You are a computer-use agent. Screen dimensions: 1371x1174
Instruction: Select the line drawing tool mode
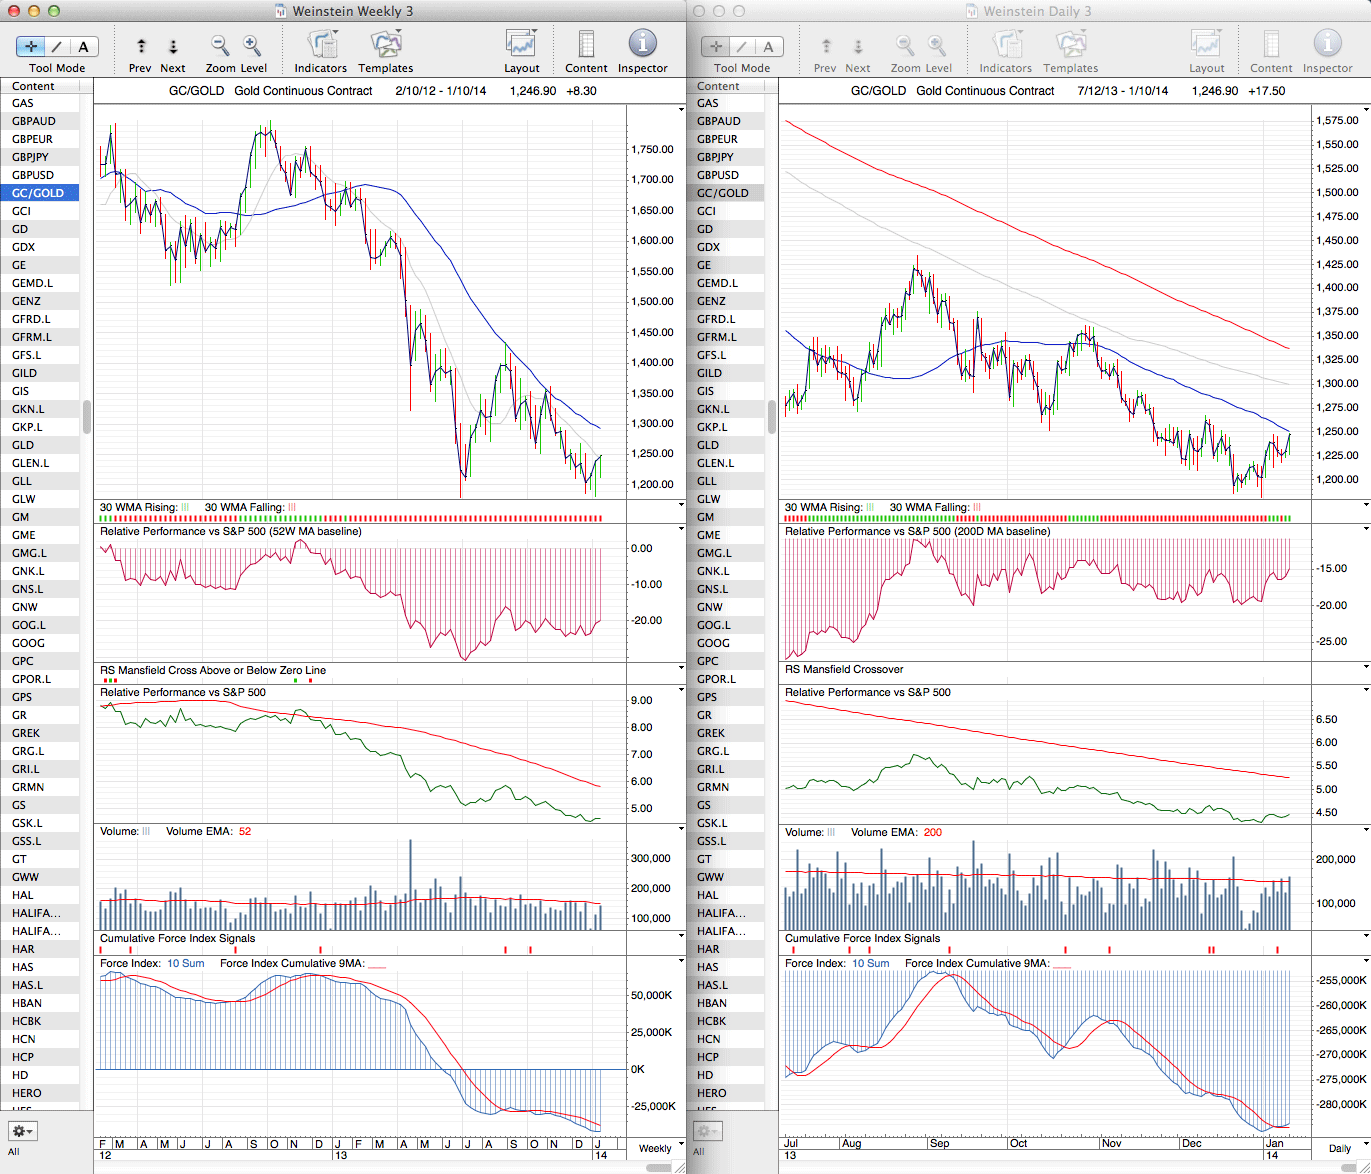click(x=57, y=46)
